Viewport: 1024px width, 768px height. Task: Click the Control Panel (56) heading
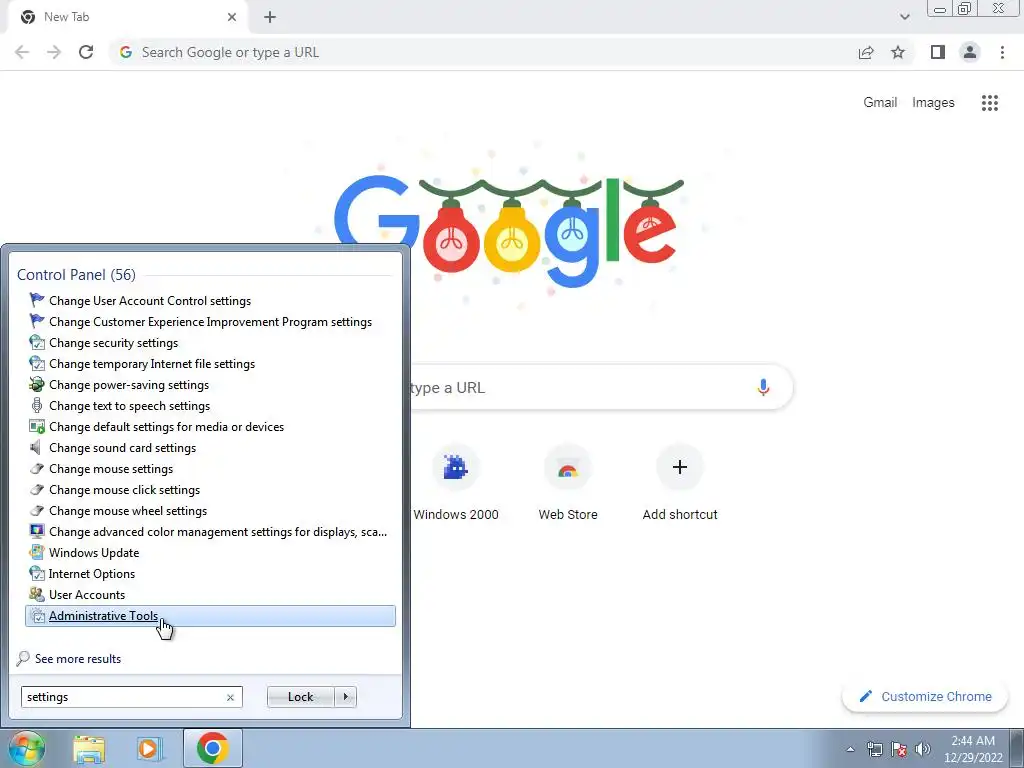(76, 275)
